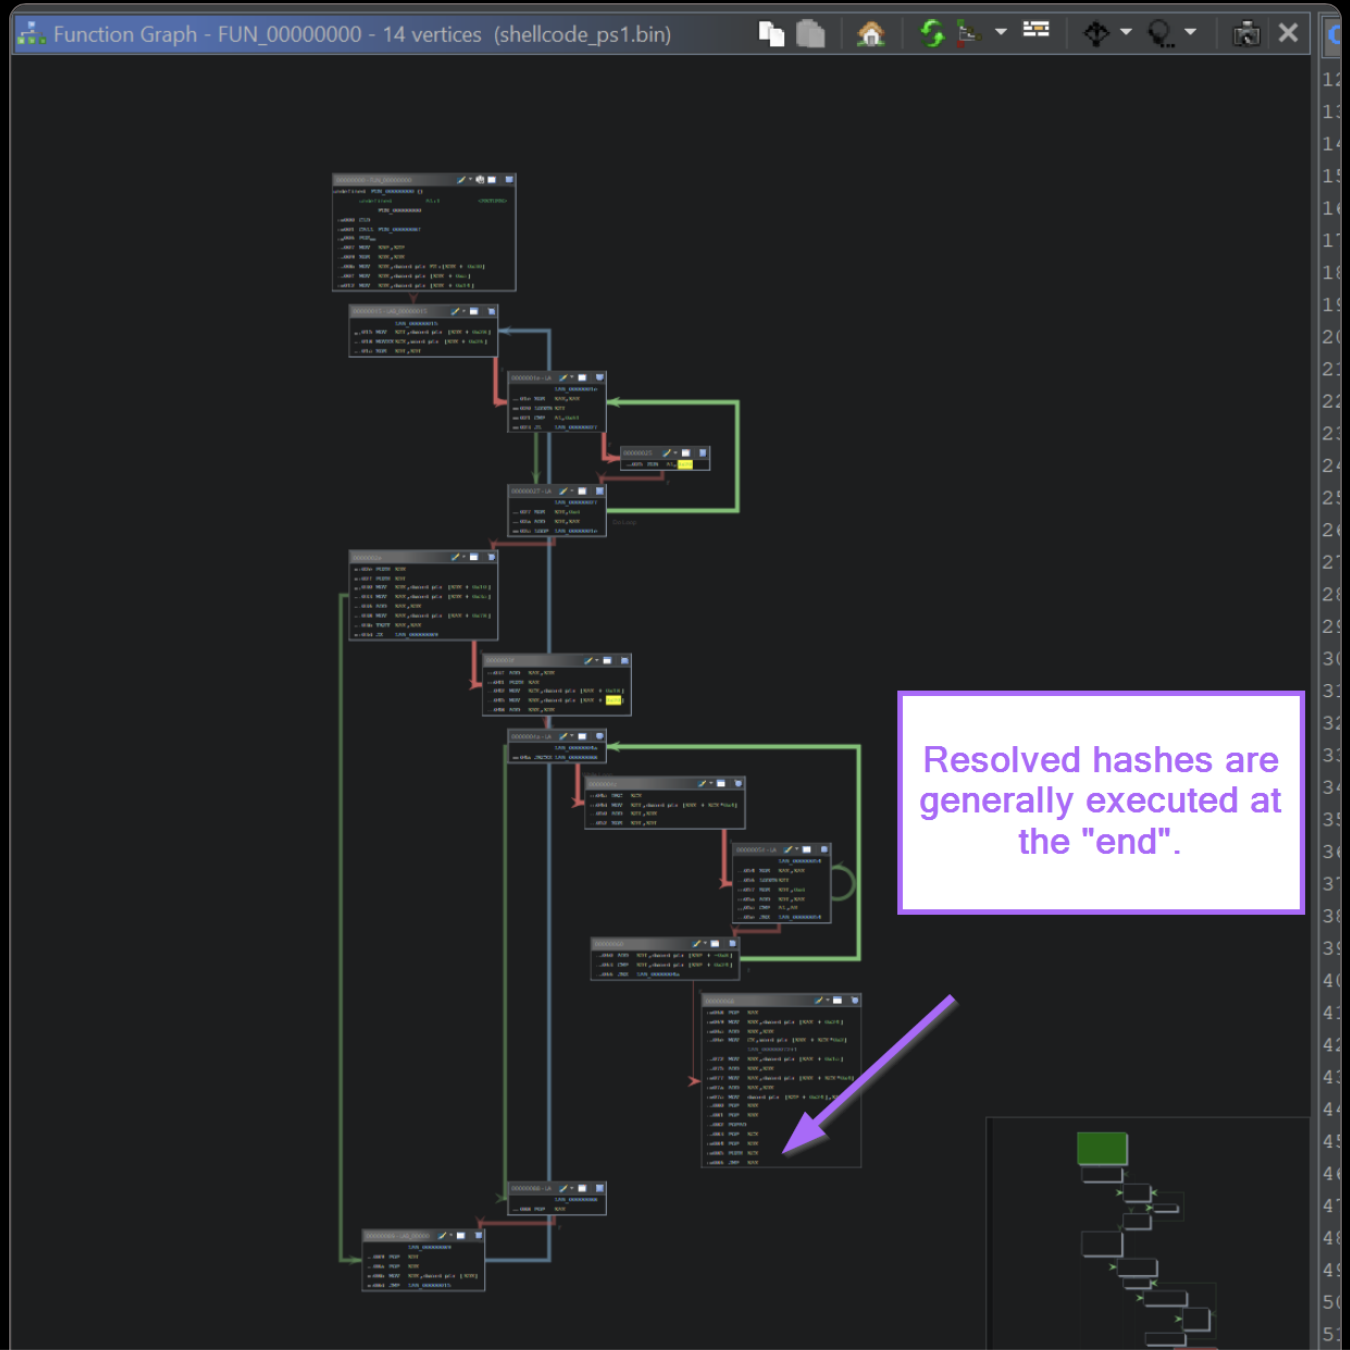
Task: Reload the graph with green refresh icon
Action: pyautogui.click(x=932, y=34)
